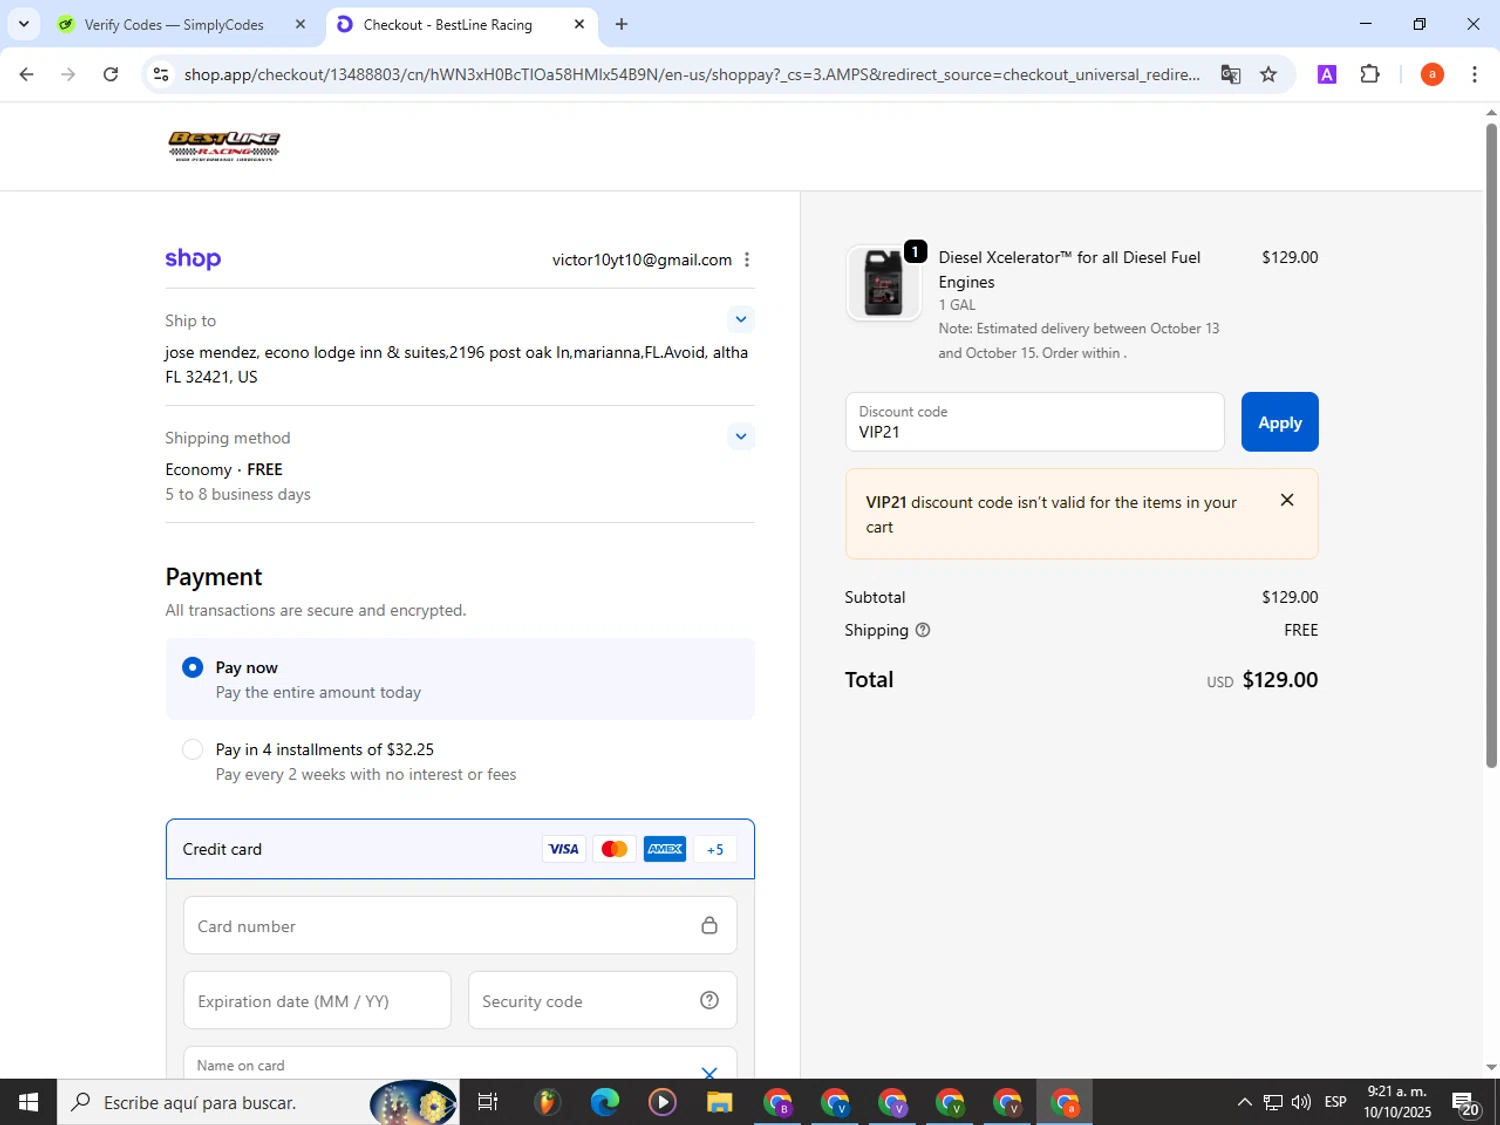Click the Total $129.00 amount

point(1280,680)
